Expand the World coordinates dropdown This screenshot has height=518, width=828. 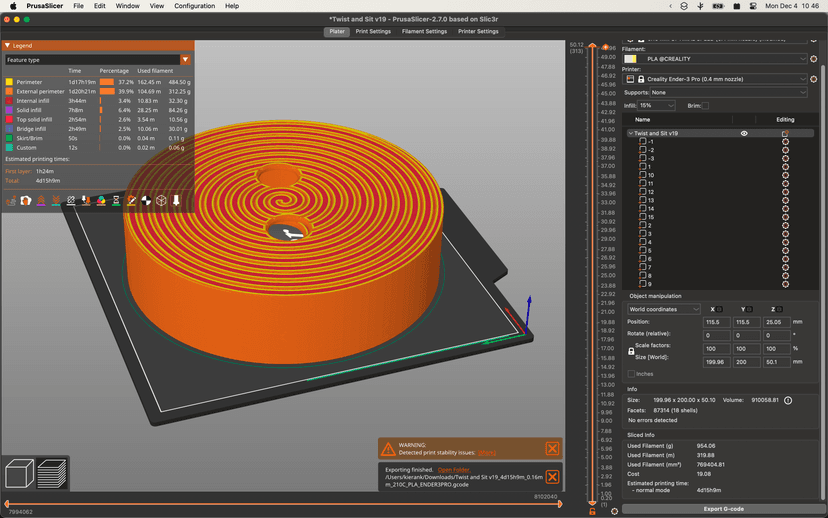664,309
